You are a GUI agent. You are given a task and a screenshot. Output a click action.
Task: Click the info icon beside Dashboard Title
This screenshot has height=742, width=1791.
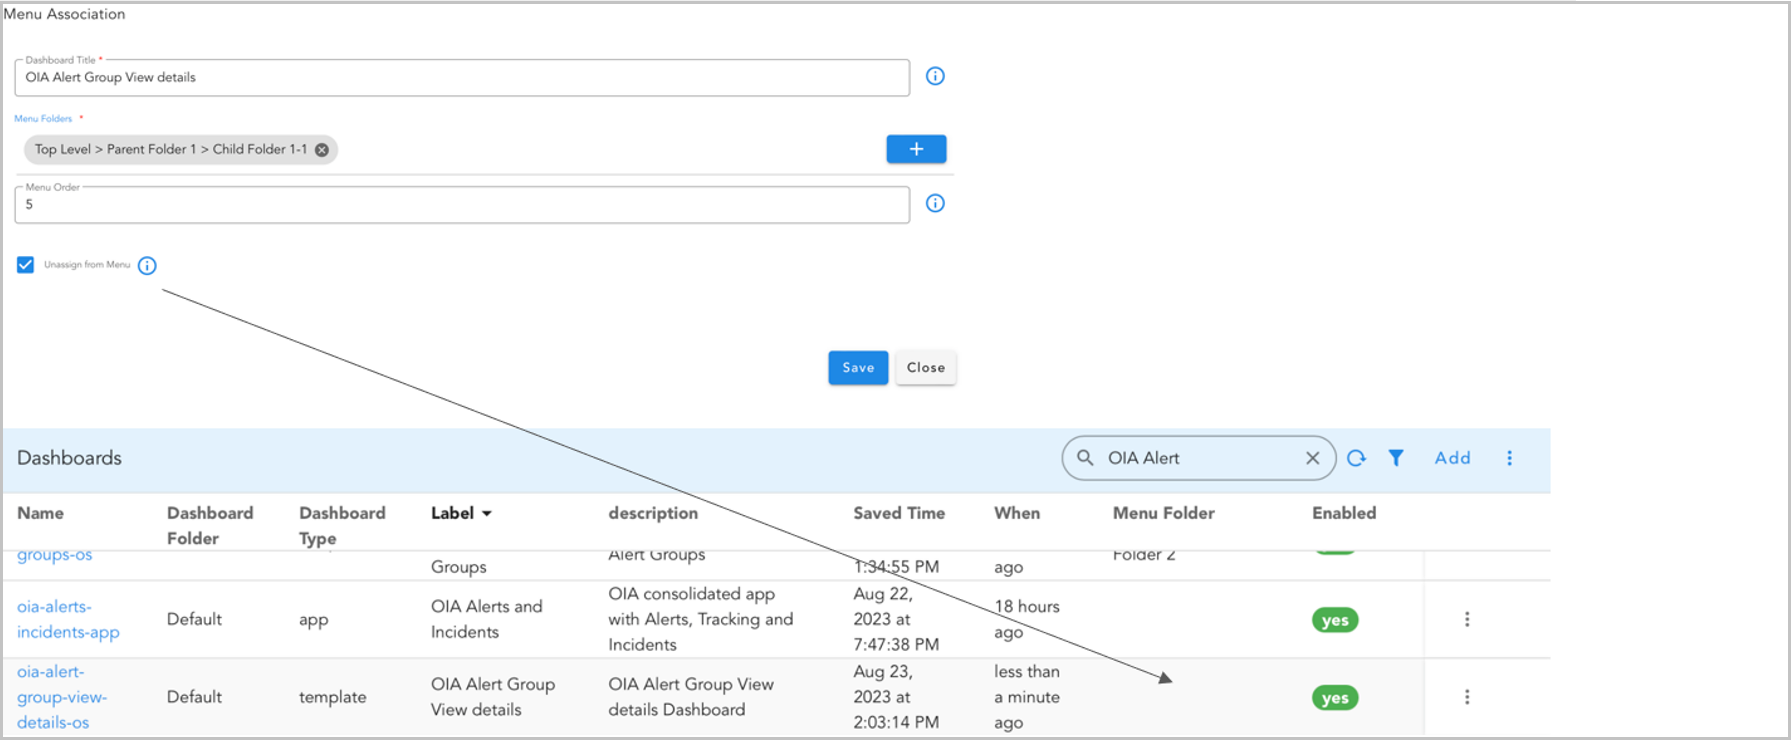[x=935, y=76]
